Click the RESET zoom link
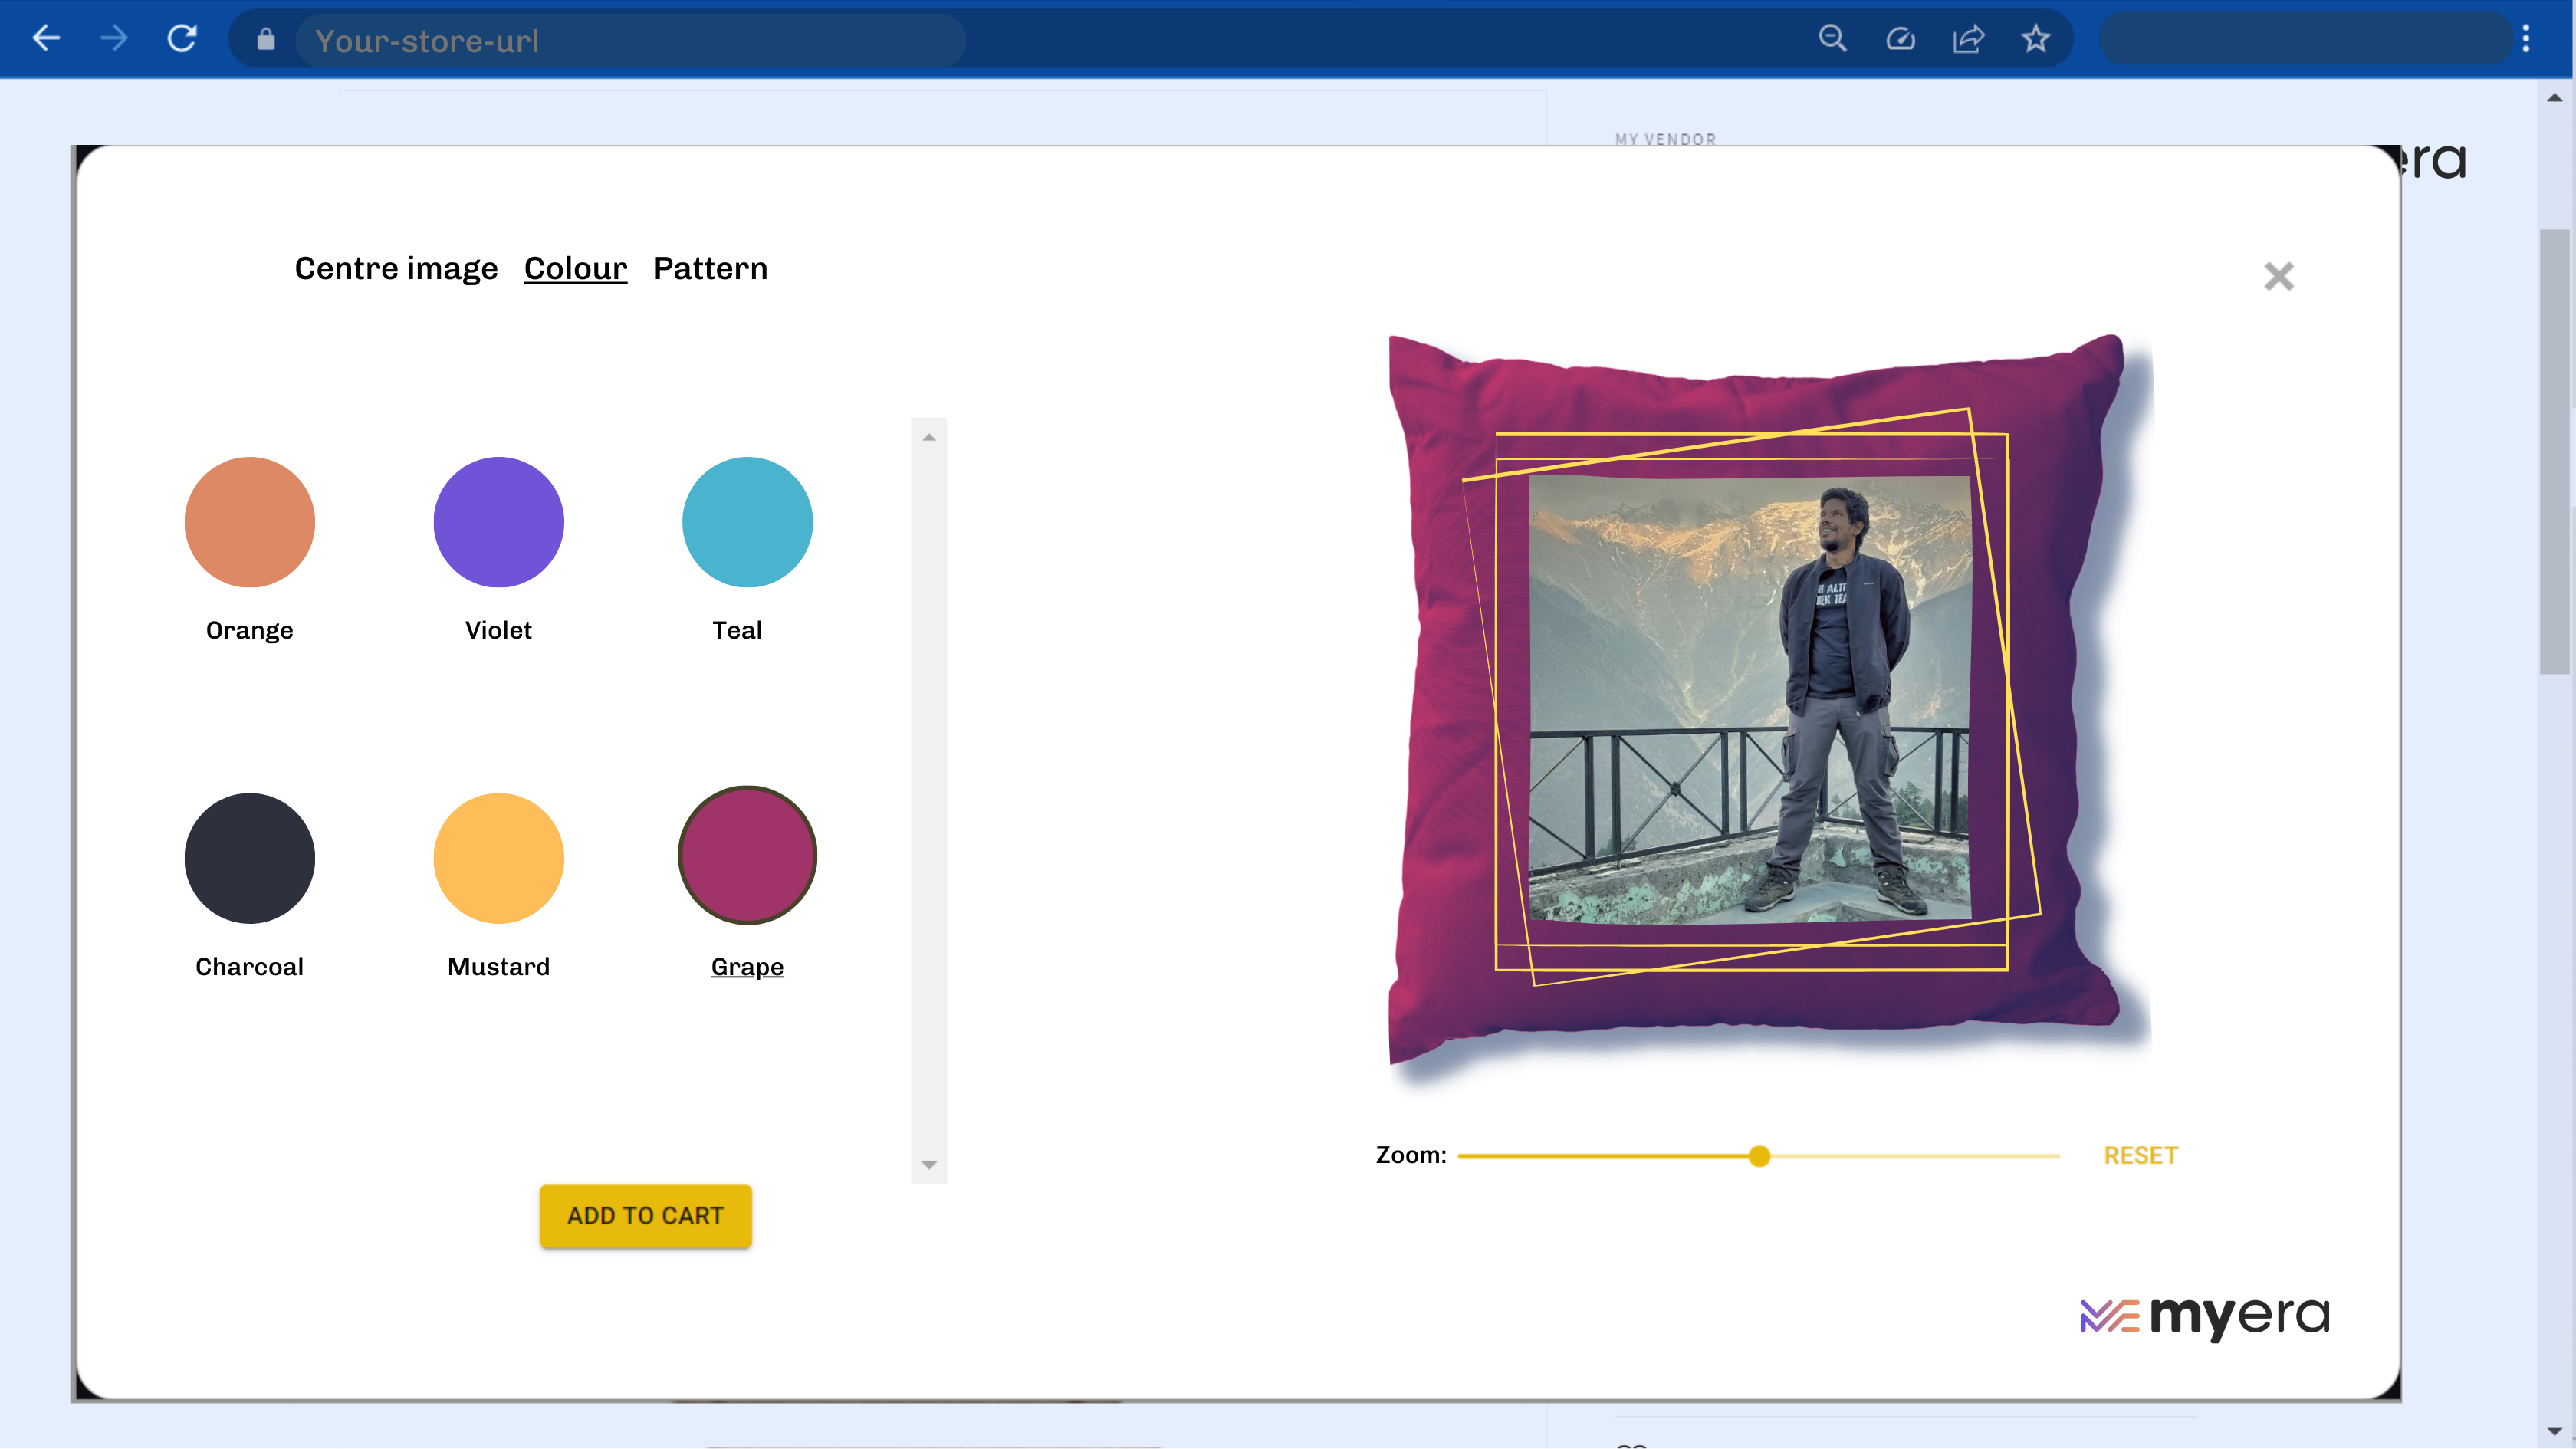Viewport: 2576px width, 1449px height. pos(2140,1155)
